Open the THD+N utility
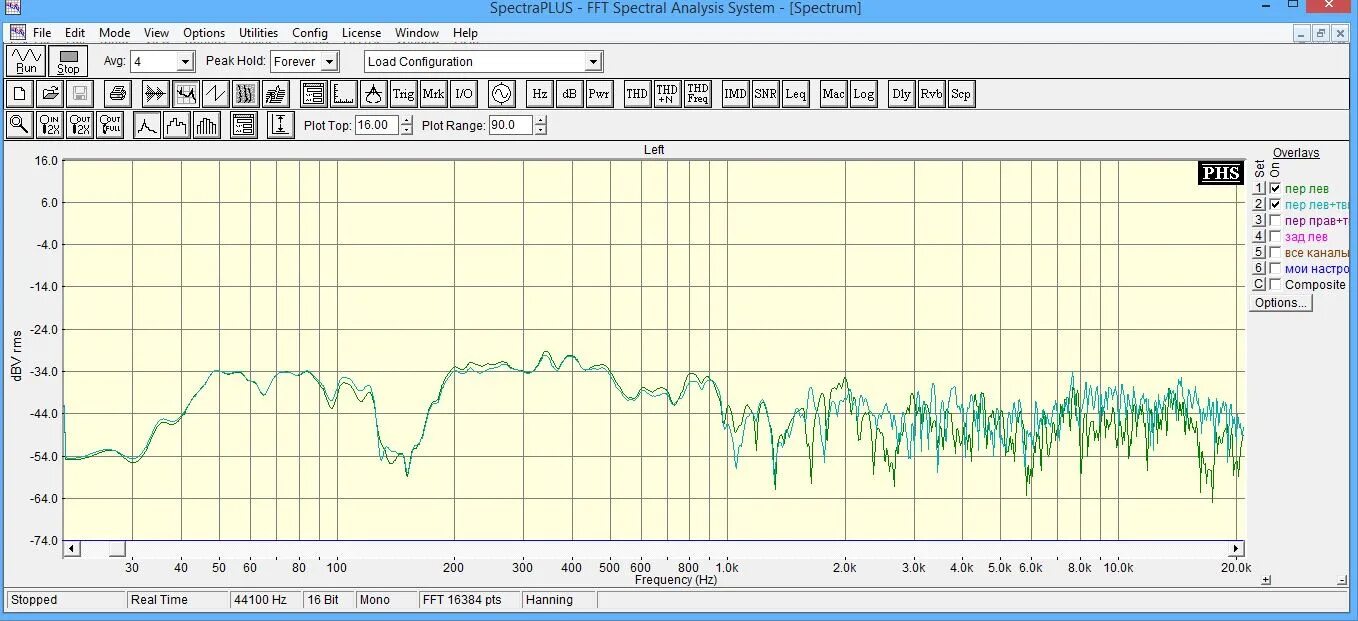Image resolution: width=1358 pixels, height=621 pixels. (x=667, y=94)
